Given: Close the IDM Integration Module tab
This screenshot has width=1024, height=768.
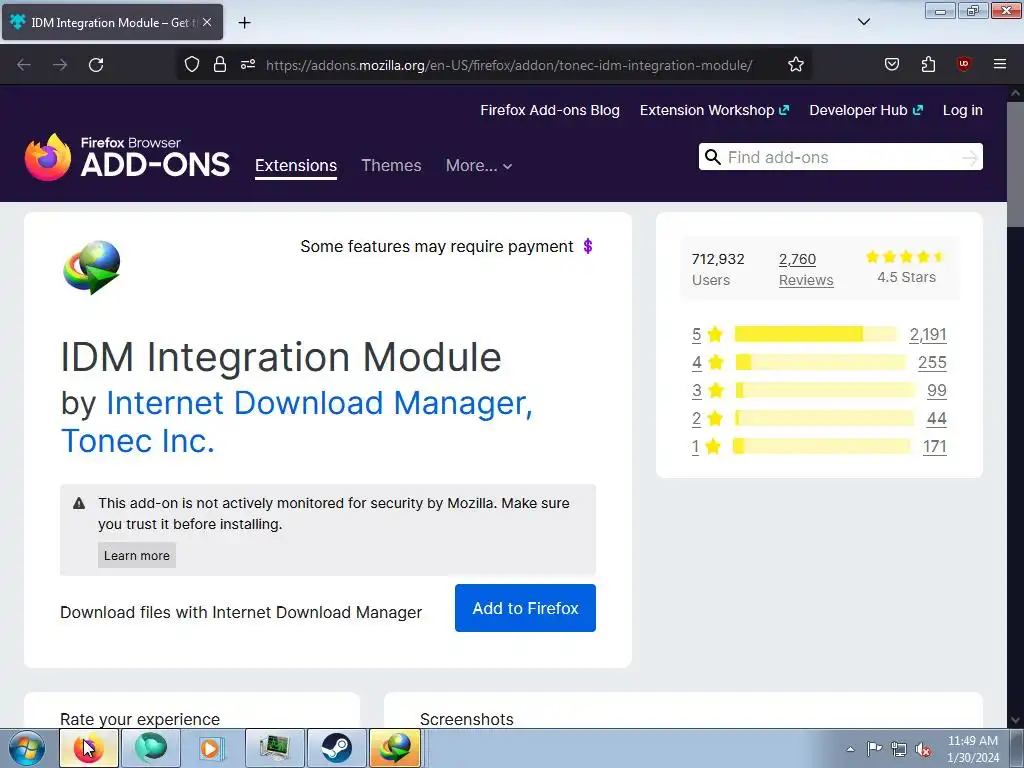Looking at the screenshot, I should pos(207,22).
